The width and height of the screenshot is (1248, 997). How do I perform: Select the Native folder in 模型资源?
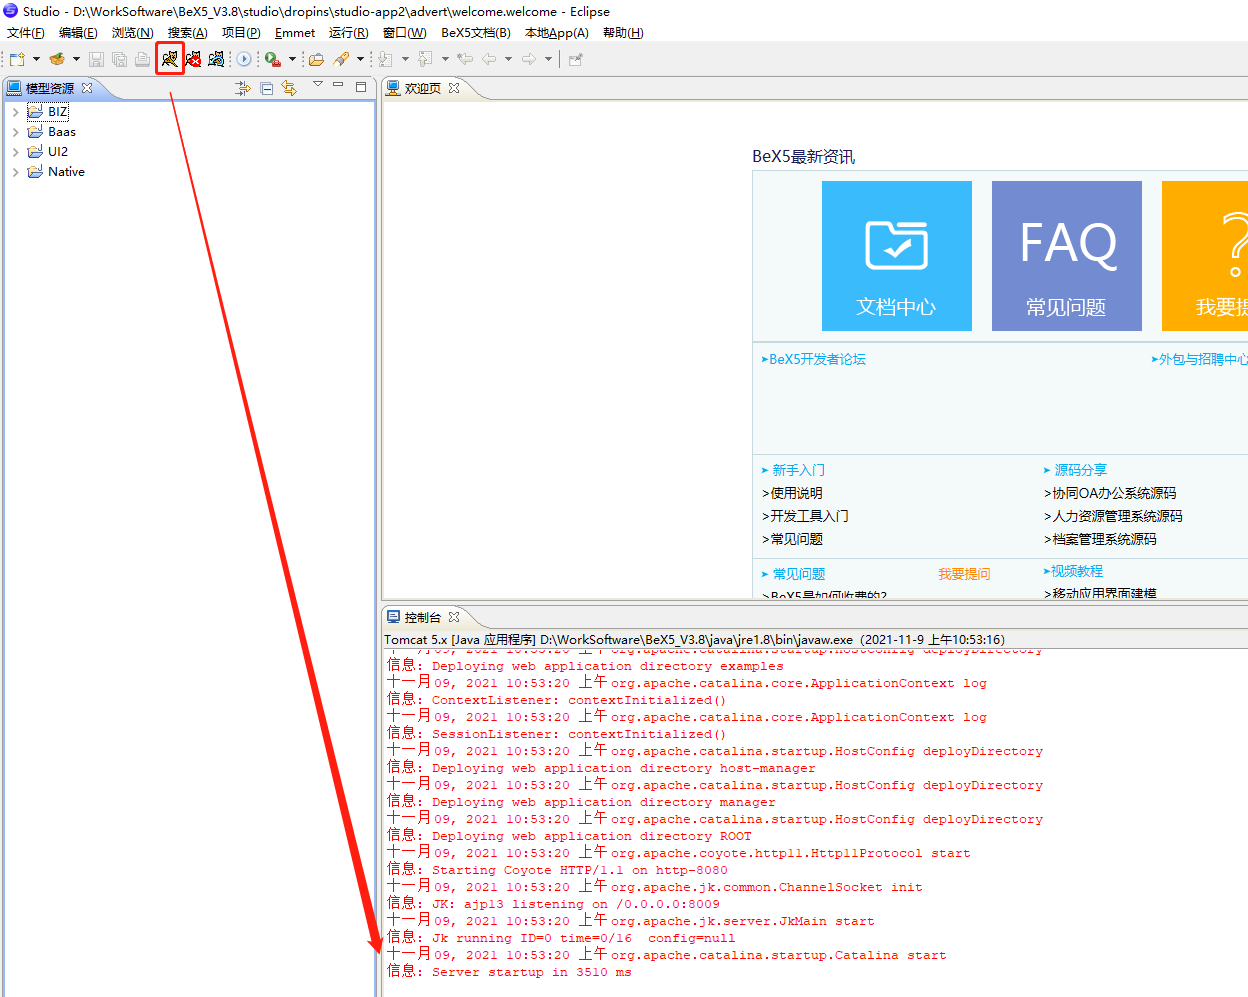click(65, 171)
